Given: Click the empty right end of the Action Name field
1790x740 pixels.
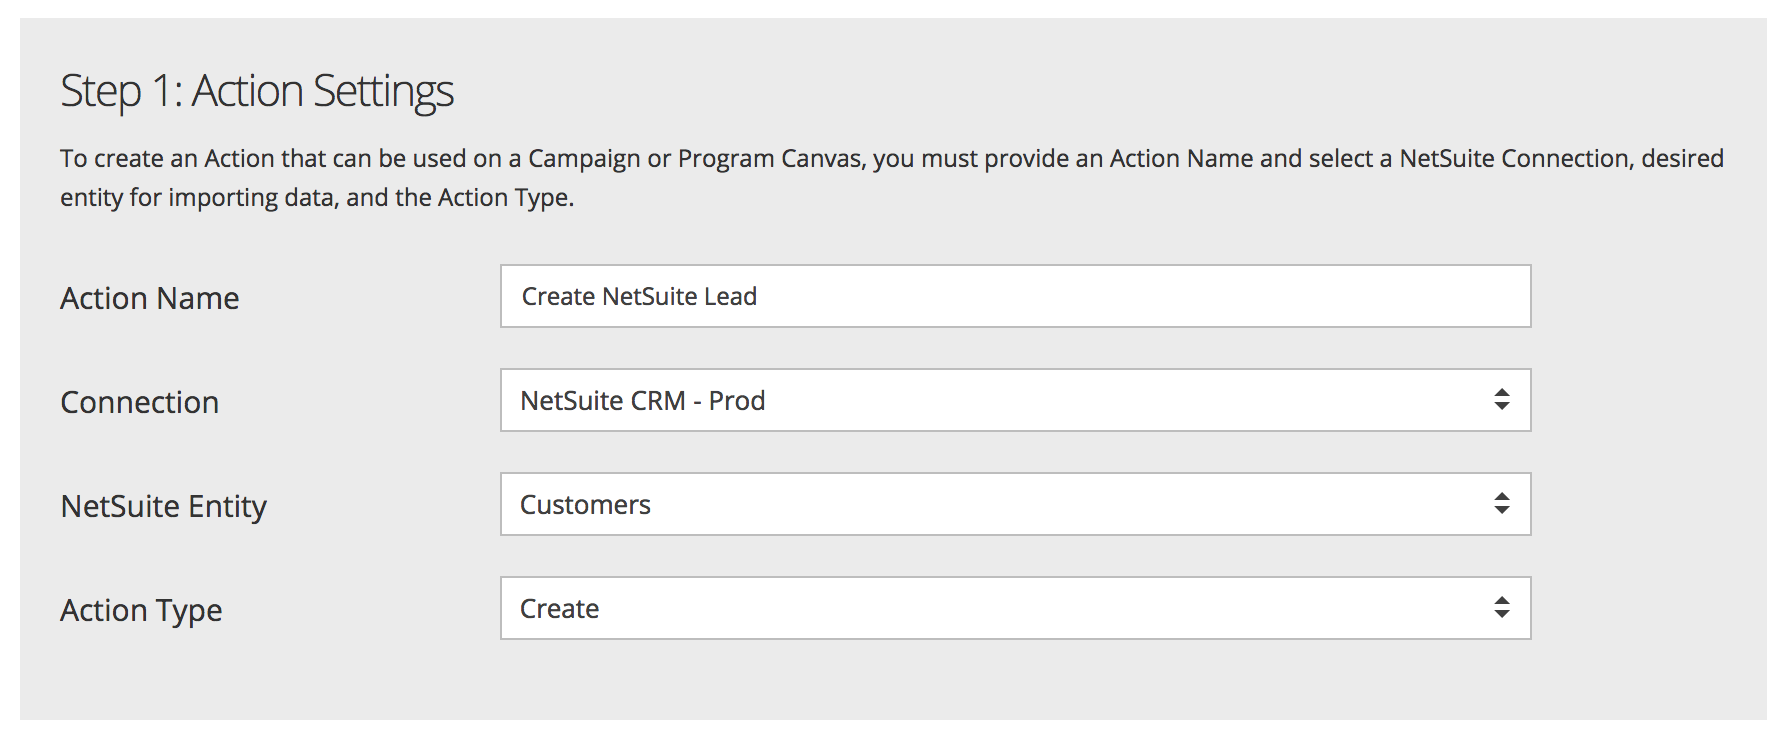Looking at the screenshot, I should tap(1400, 296).
